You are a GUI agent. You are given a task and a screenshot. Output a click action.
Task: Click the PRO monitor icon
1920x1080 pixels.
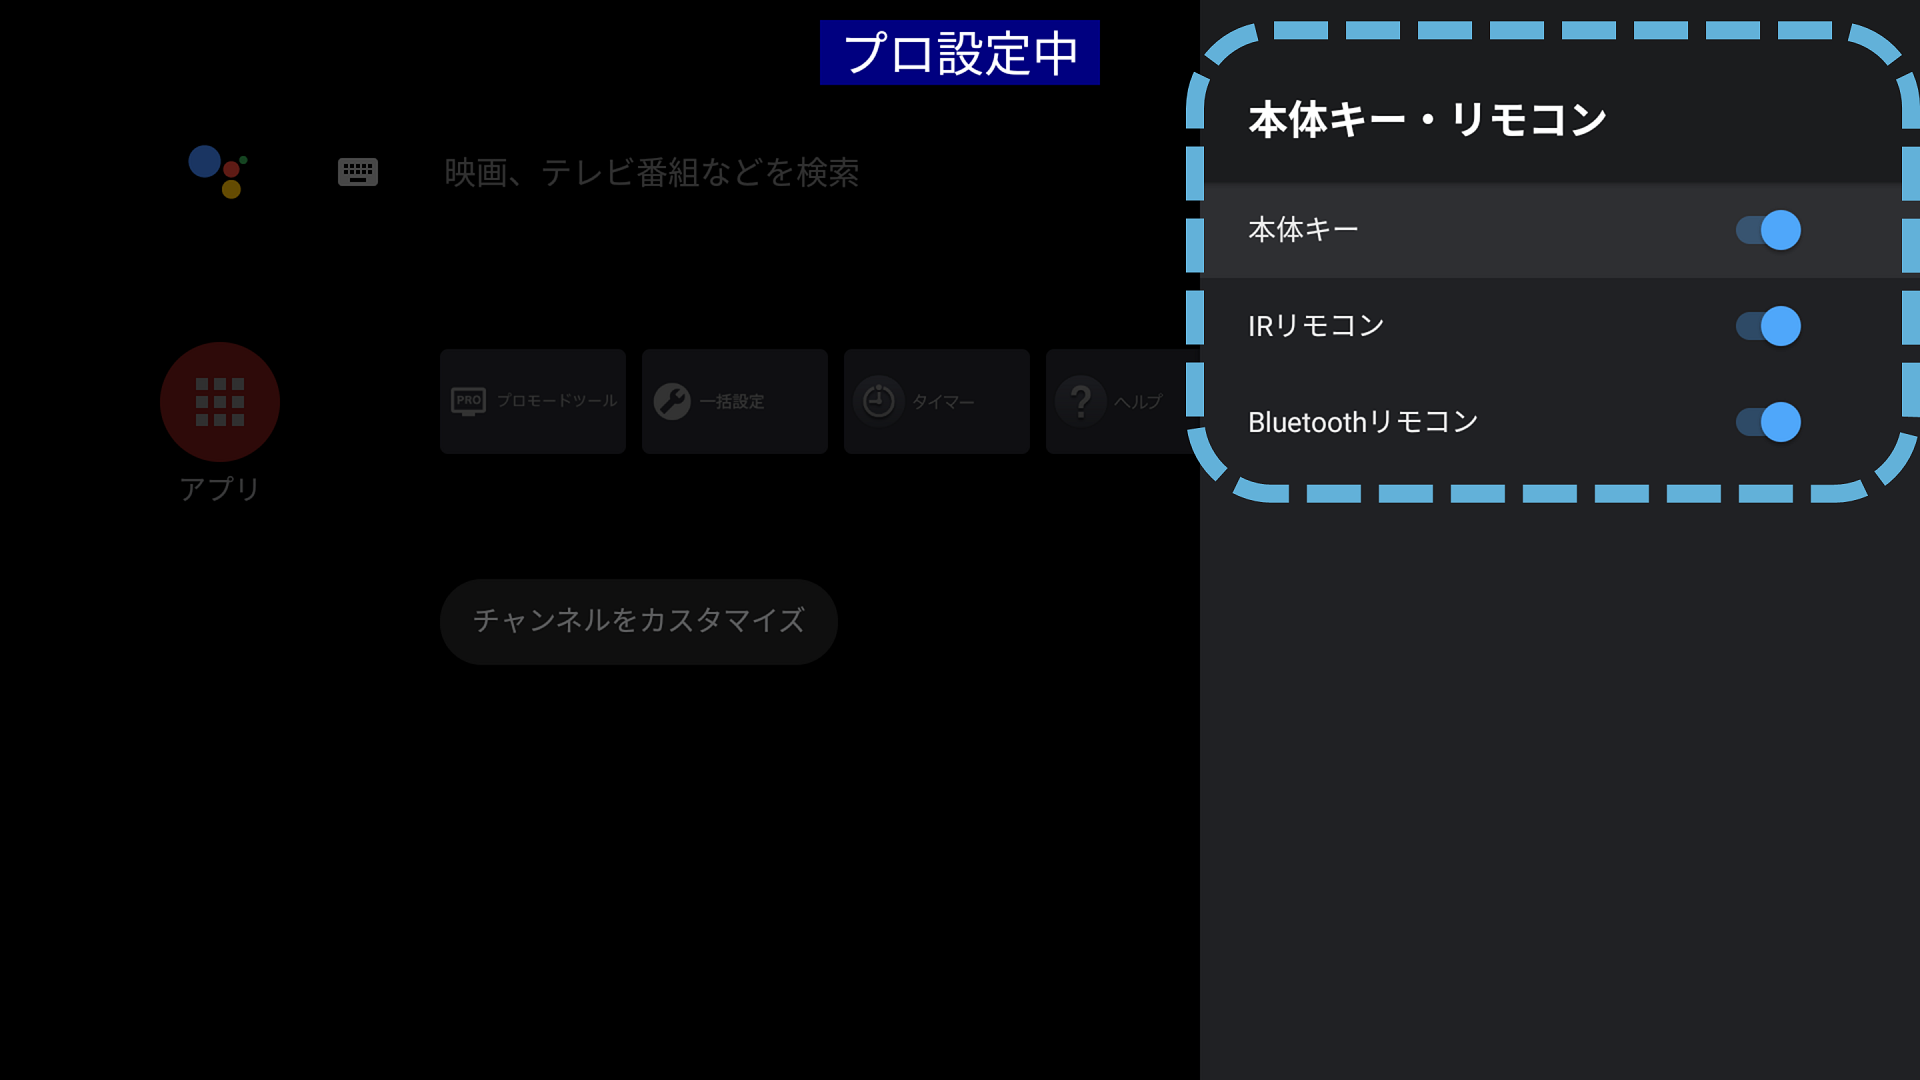coord(468,401)
